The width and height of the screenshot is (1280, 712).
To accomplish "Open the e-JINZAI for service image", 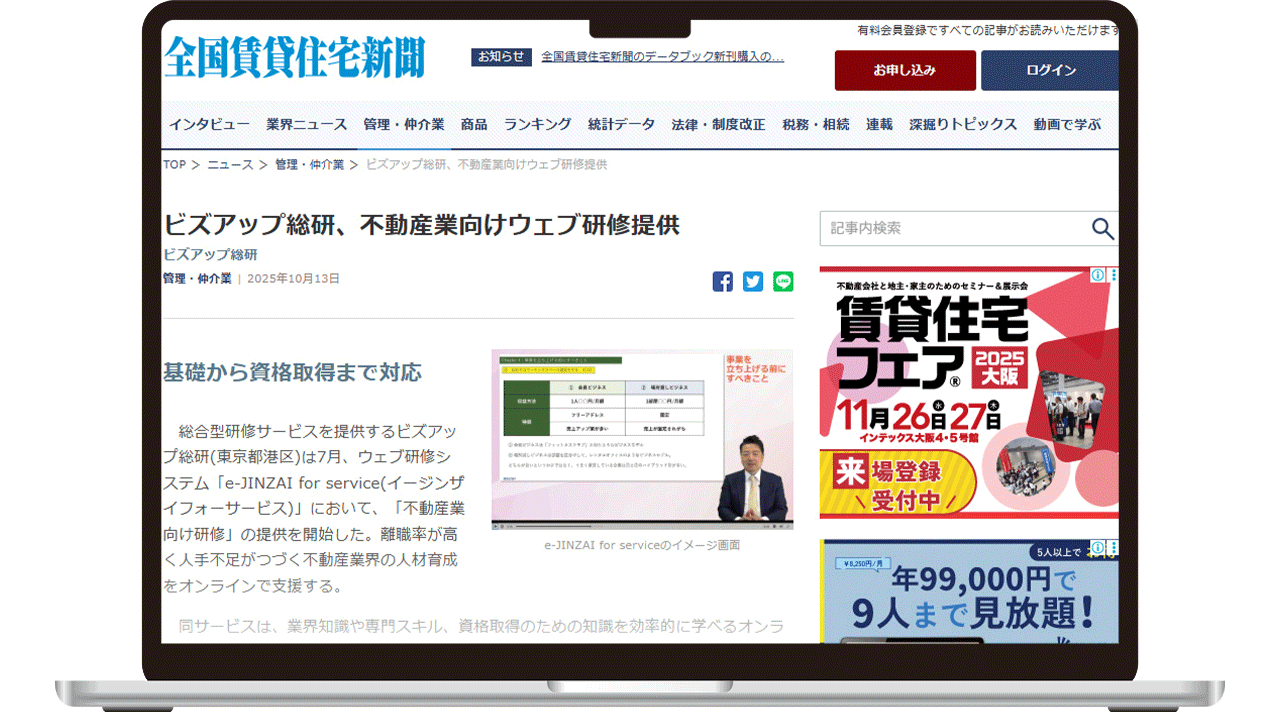I will [x=642, y=439].
